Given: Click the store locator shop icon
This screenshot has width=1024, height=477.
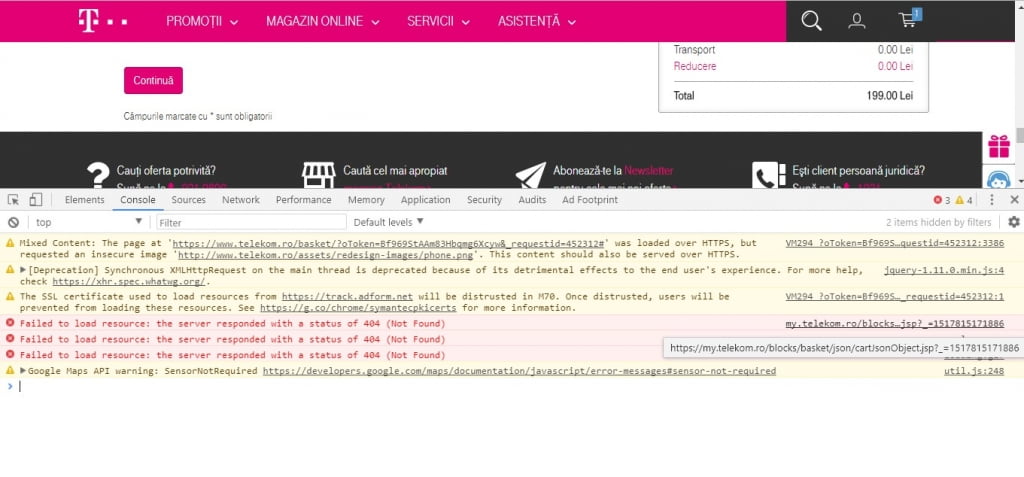Looking at the screenshot, I should coord(318,175).
